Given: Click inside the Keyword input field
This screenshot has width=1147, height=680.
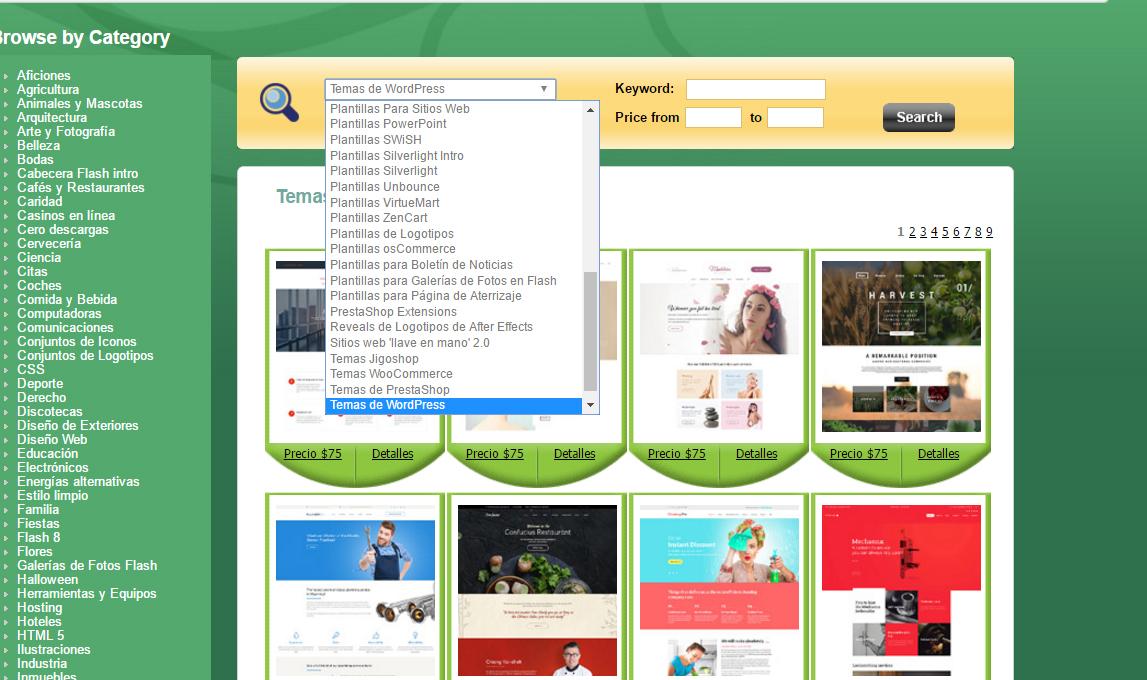Looking at the screenshot, I should (755, 89).
